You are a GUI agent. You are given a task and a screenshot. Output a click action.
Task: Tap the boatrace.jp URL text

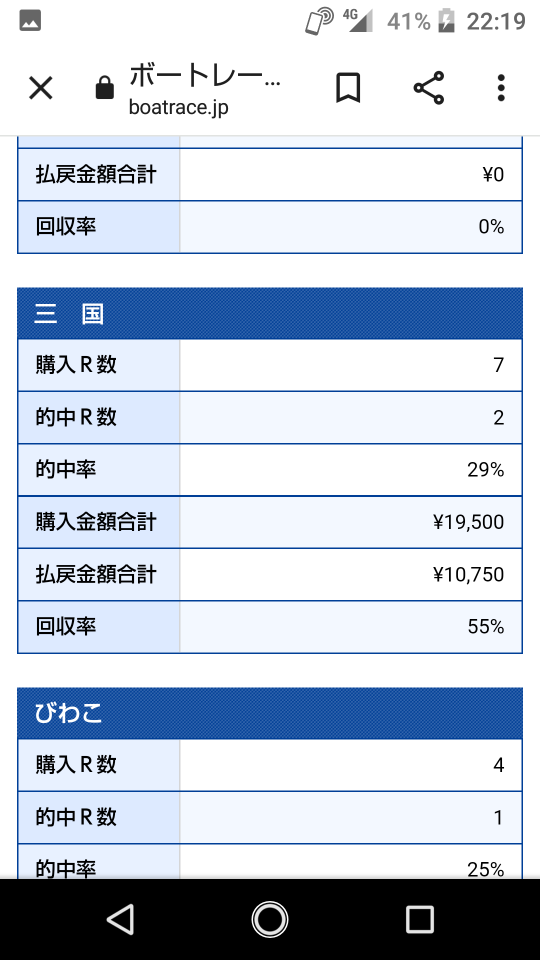179,107
